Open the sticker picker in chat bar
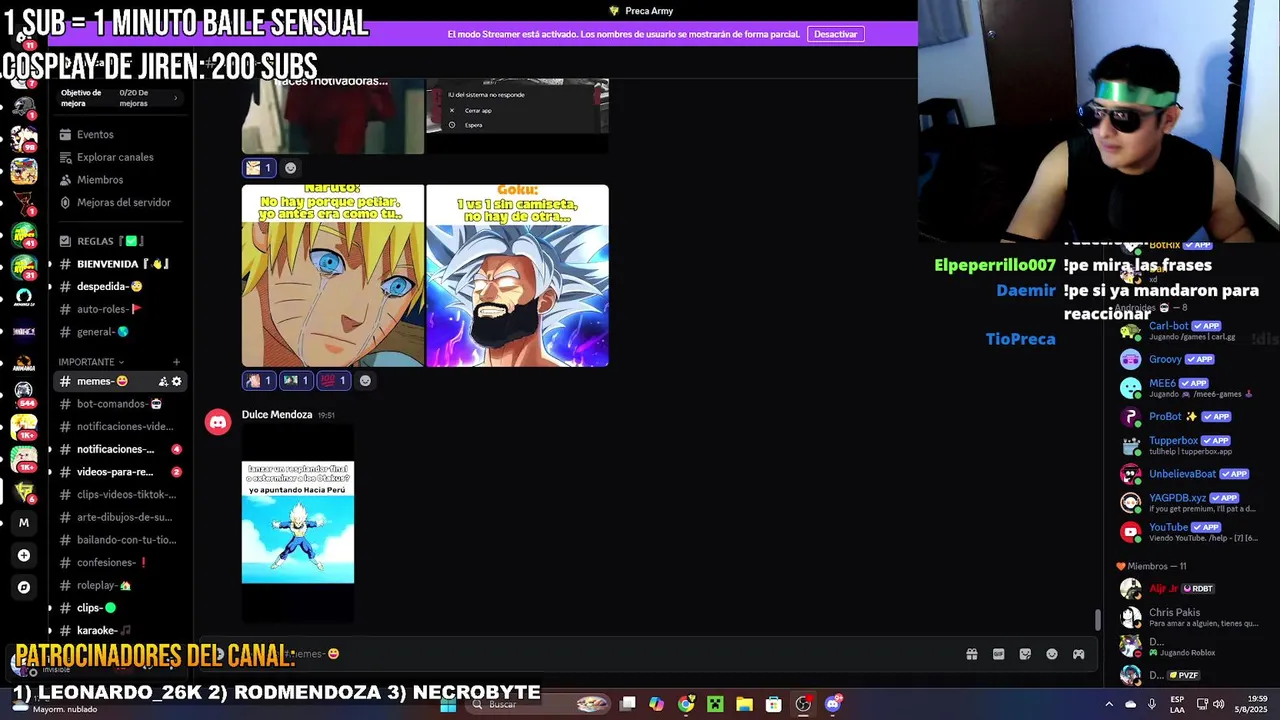The image size is (1280, 720). coord(1025,654)
